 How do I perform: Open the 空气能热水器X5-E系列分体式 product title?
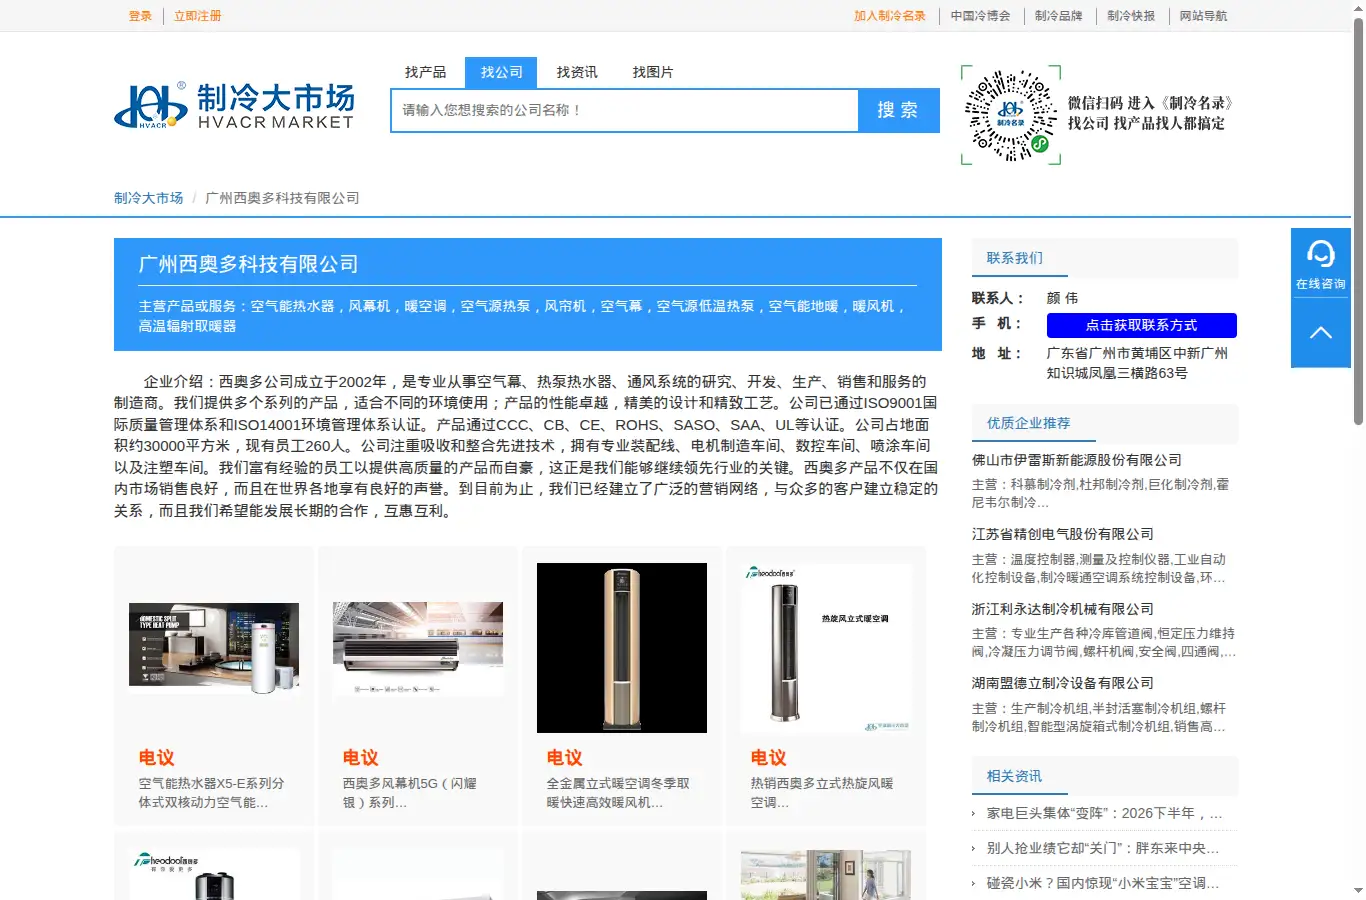pos(212,793)
